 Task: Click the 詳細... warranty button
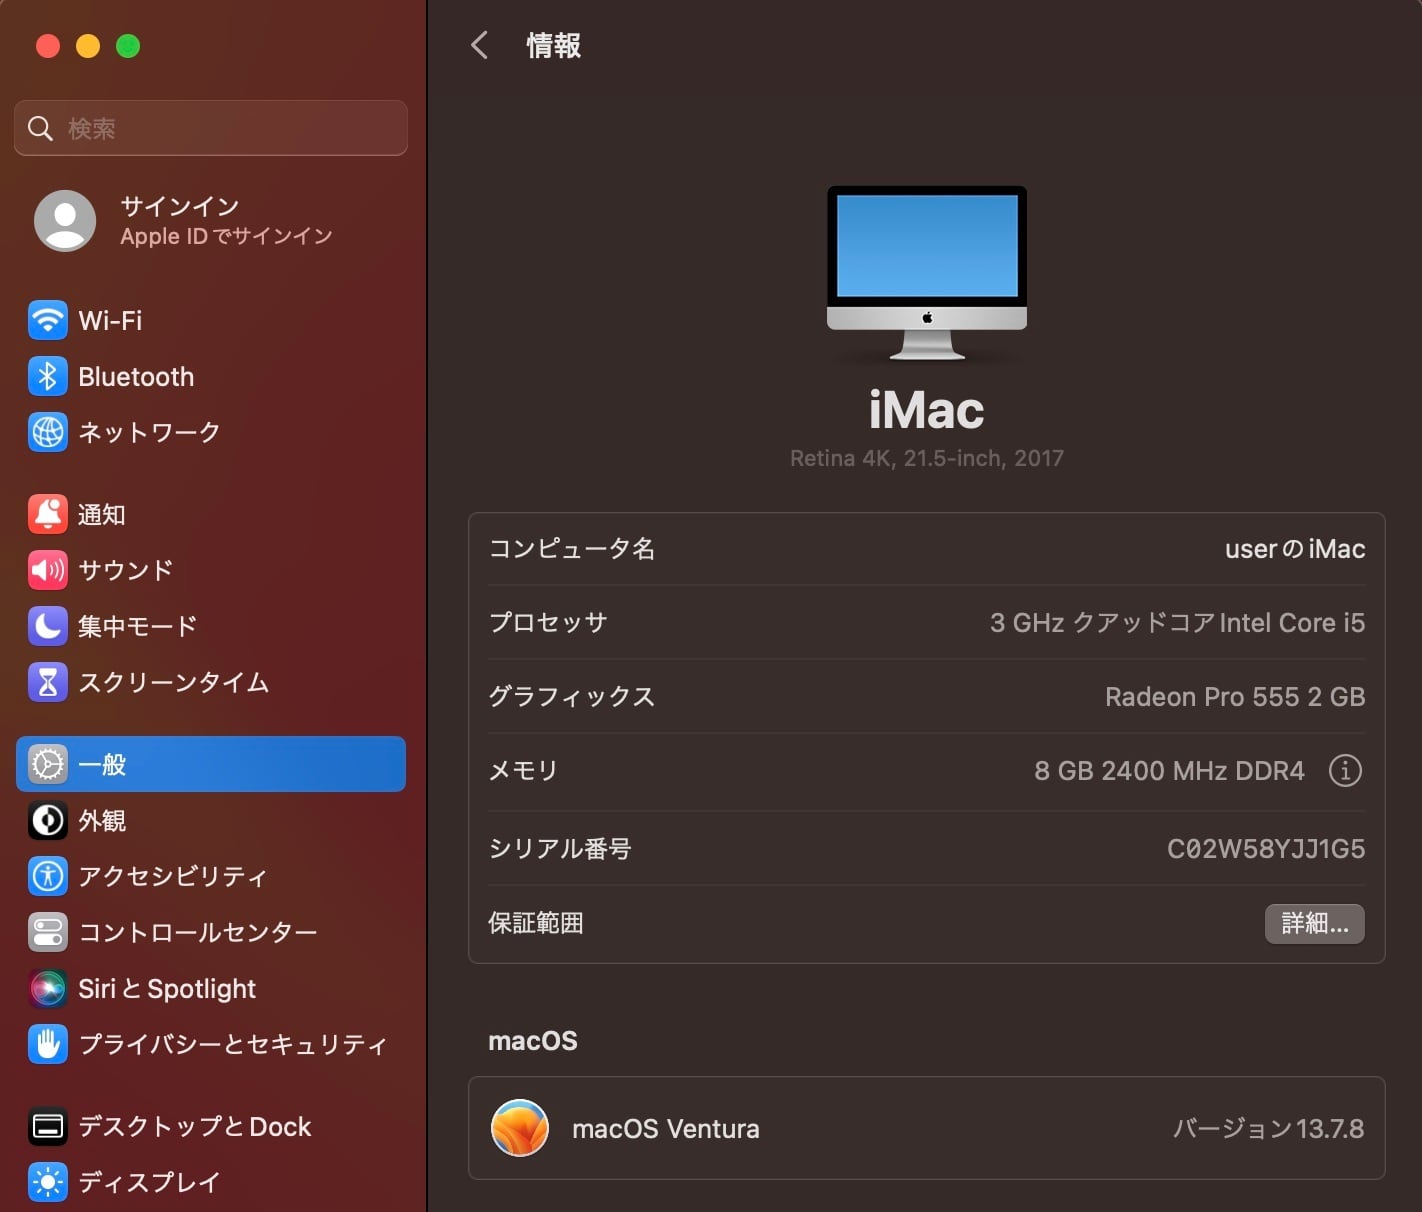(1315, 923)
